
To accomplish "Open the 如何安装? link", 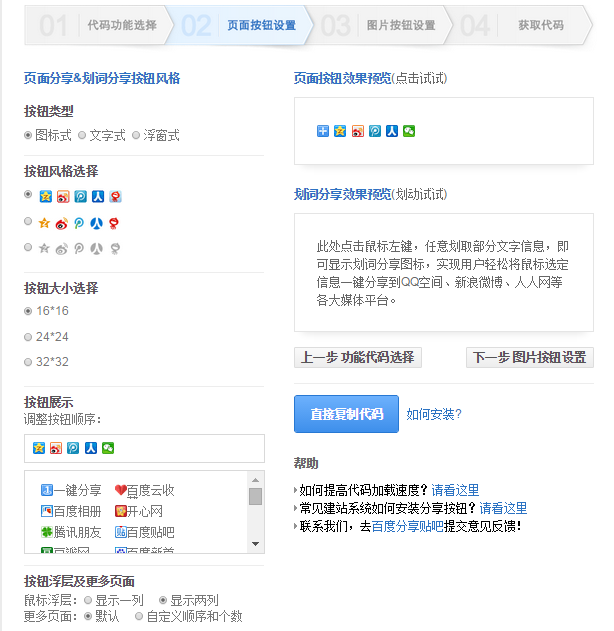I will click(434, 413).
